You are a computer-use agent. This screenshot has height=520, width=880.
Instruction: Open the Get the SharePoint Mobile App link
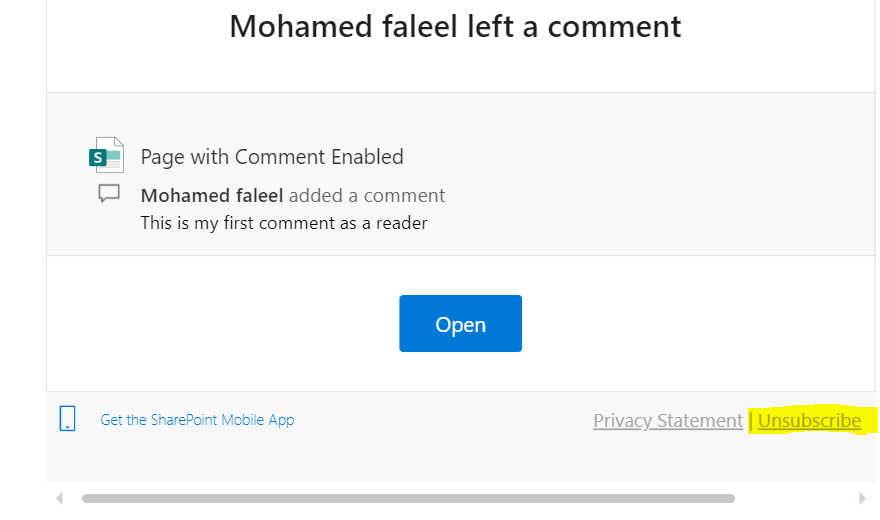point(197,420)
